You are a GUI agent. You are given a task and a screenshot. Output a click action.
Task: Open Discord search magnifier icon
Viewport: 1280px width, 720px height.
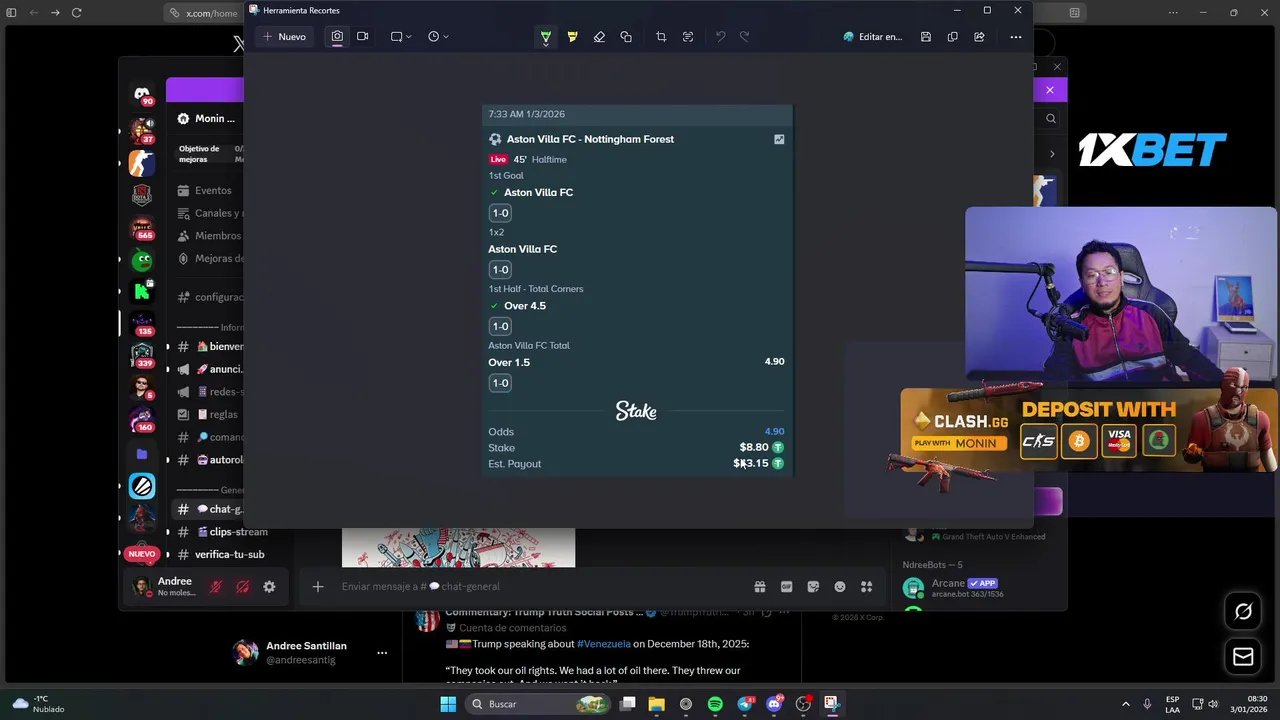pyautogui.click(x=1050, y=118)
